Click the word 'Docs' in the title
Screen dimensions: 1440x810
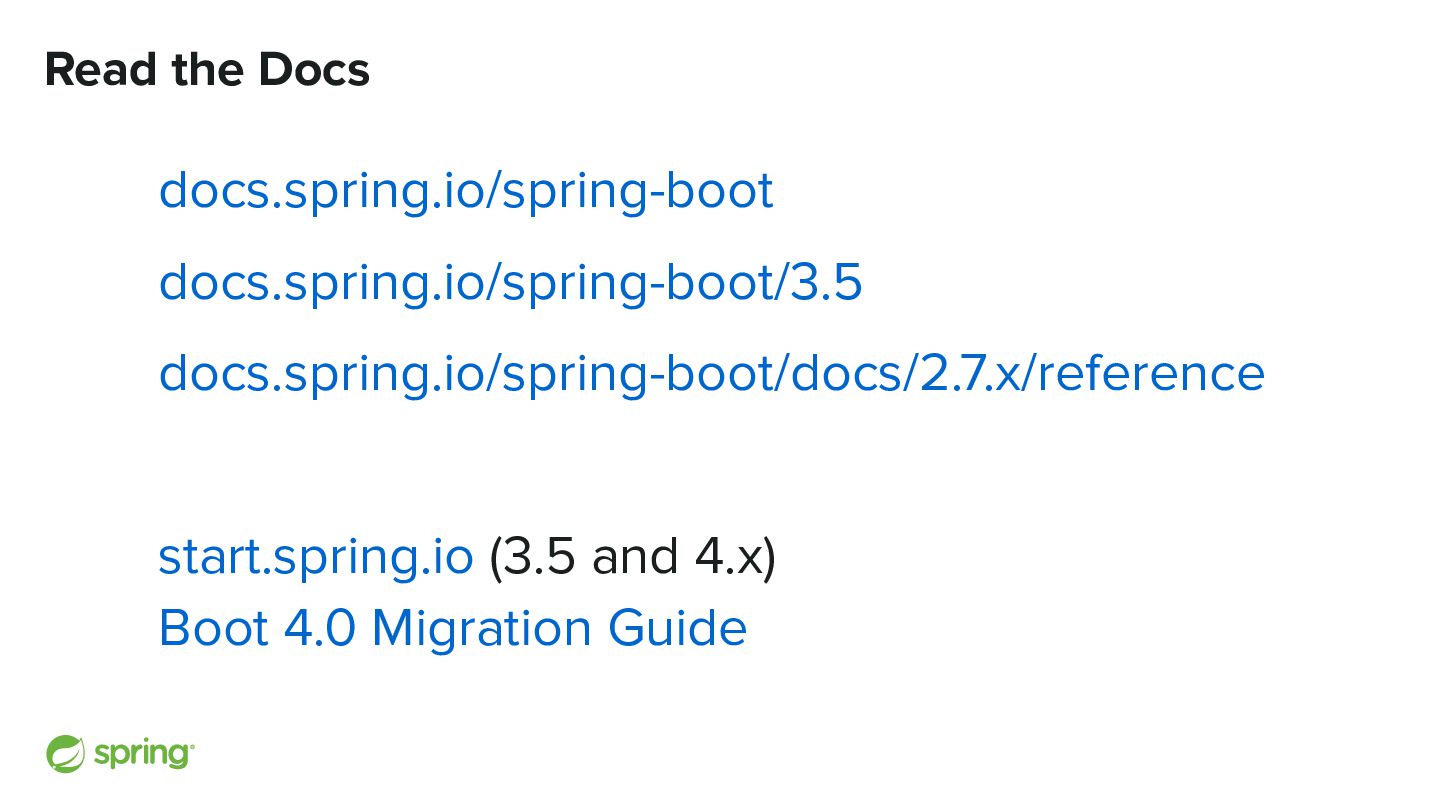pos(314,70)
